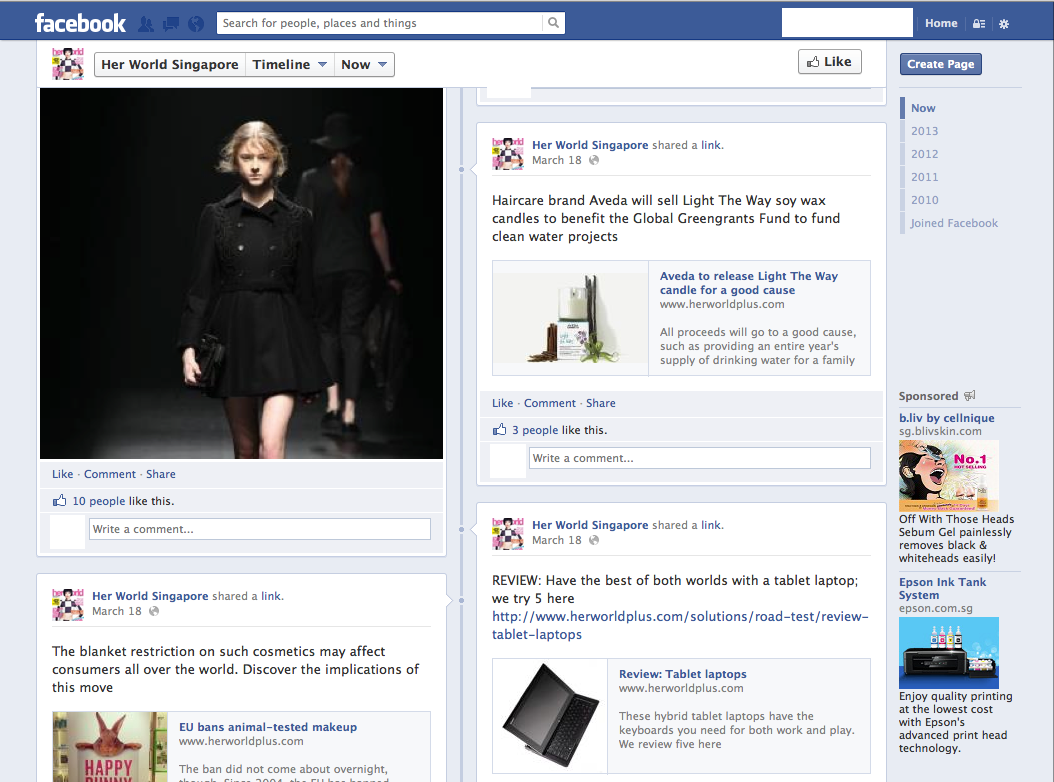Write a comment on the Aveda post
The height and width of the screenshot is (782, 1054).
click(700, 458)
